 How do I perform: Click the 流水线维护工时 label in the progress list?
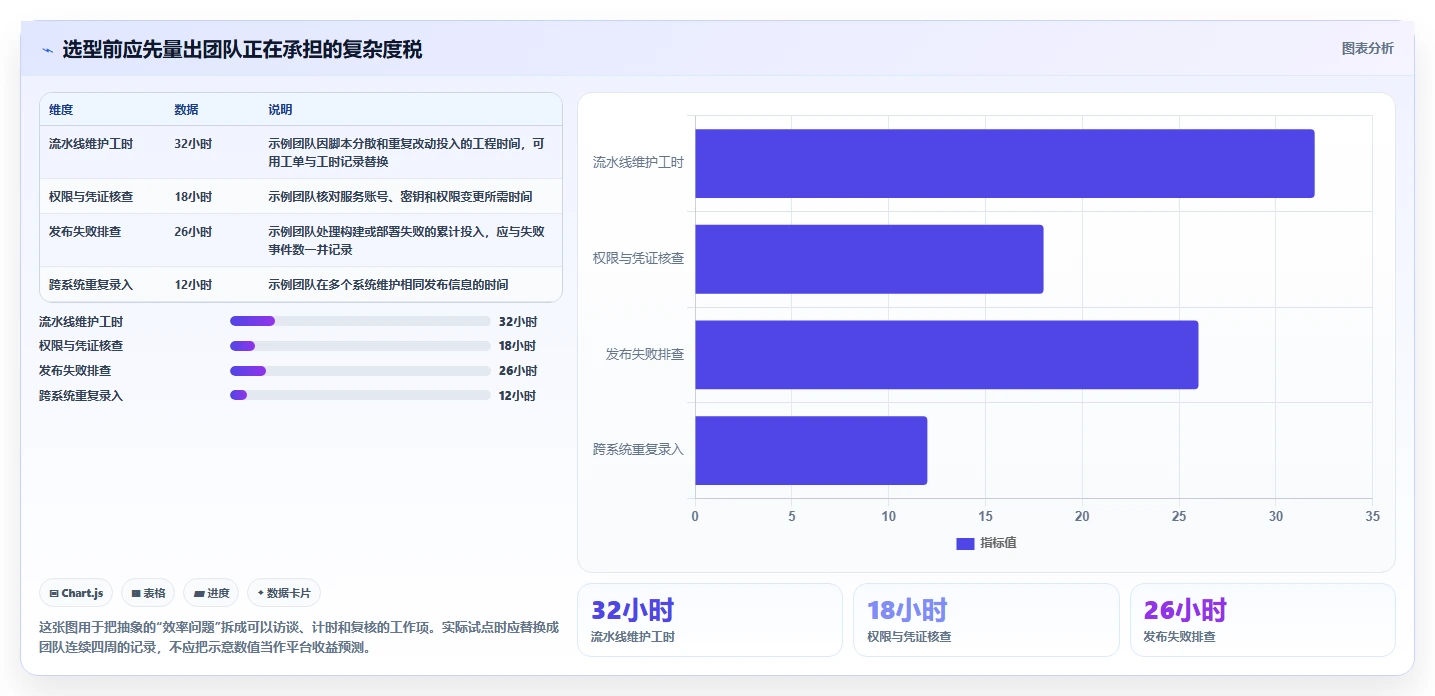tap(81, 322)
